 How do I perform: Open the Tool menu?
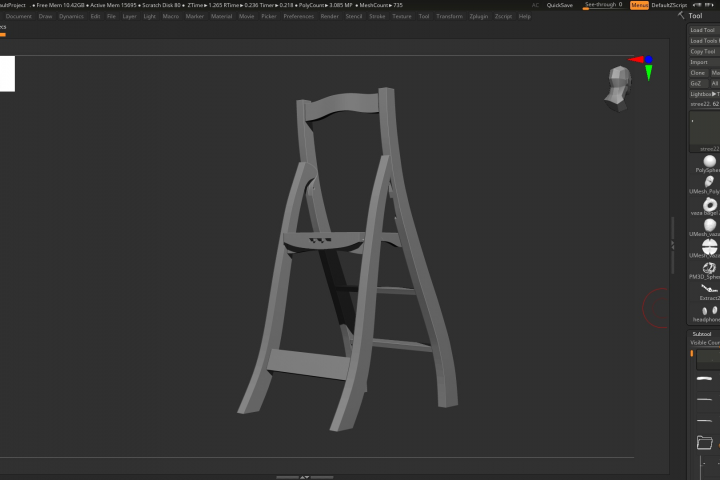coord(424,16)
